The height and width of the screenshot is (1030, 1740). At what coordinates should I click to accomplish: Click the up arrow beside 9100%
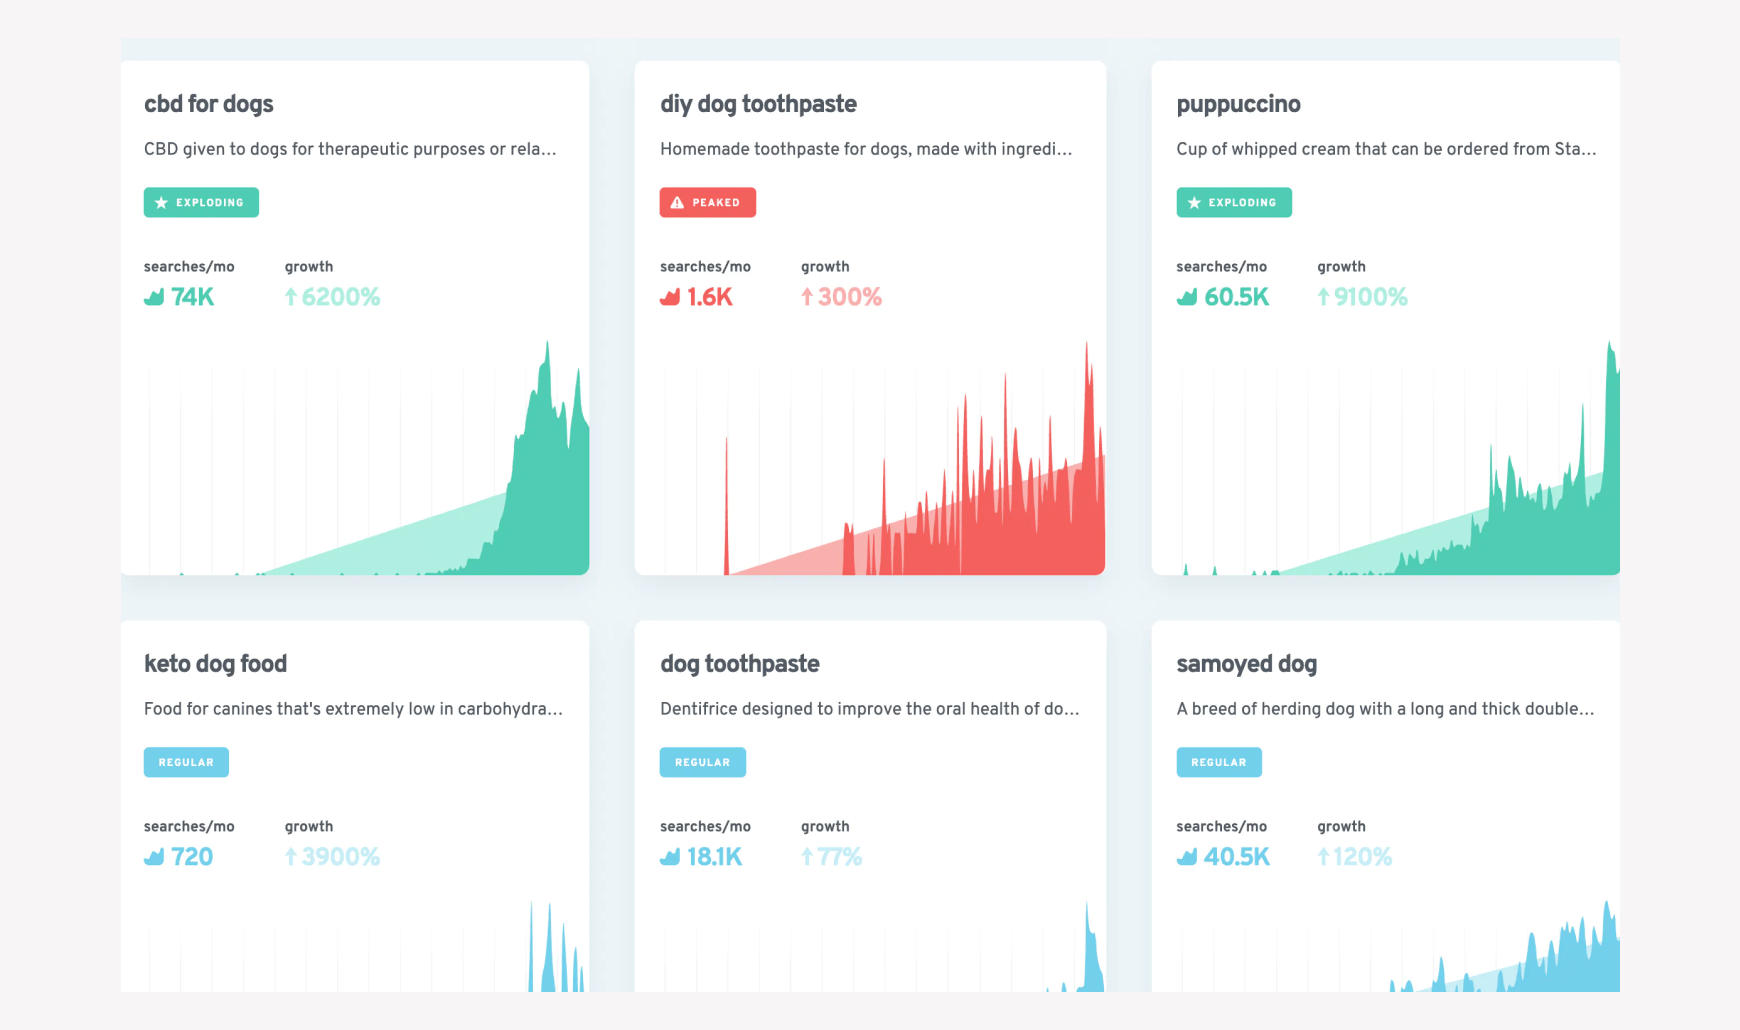click(1323, 297)
